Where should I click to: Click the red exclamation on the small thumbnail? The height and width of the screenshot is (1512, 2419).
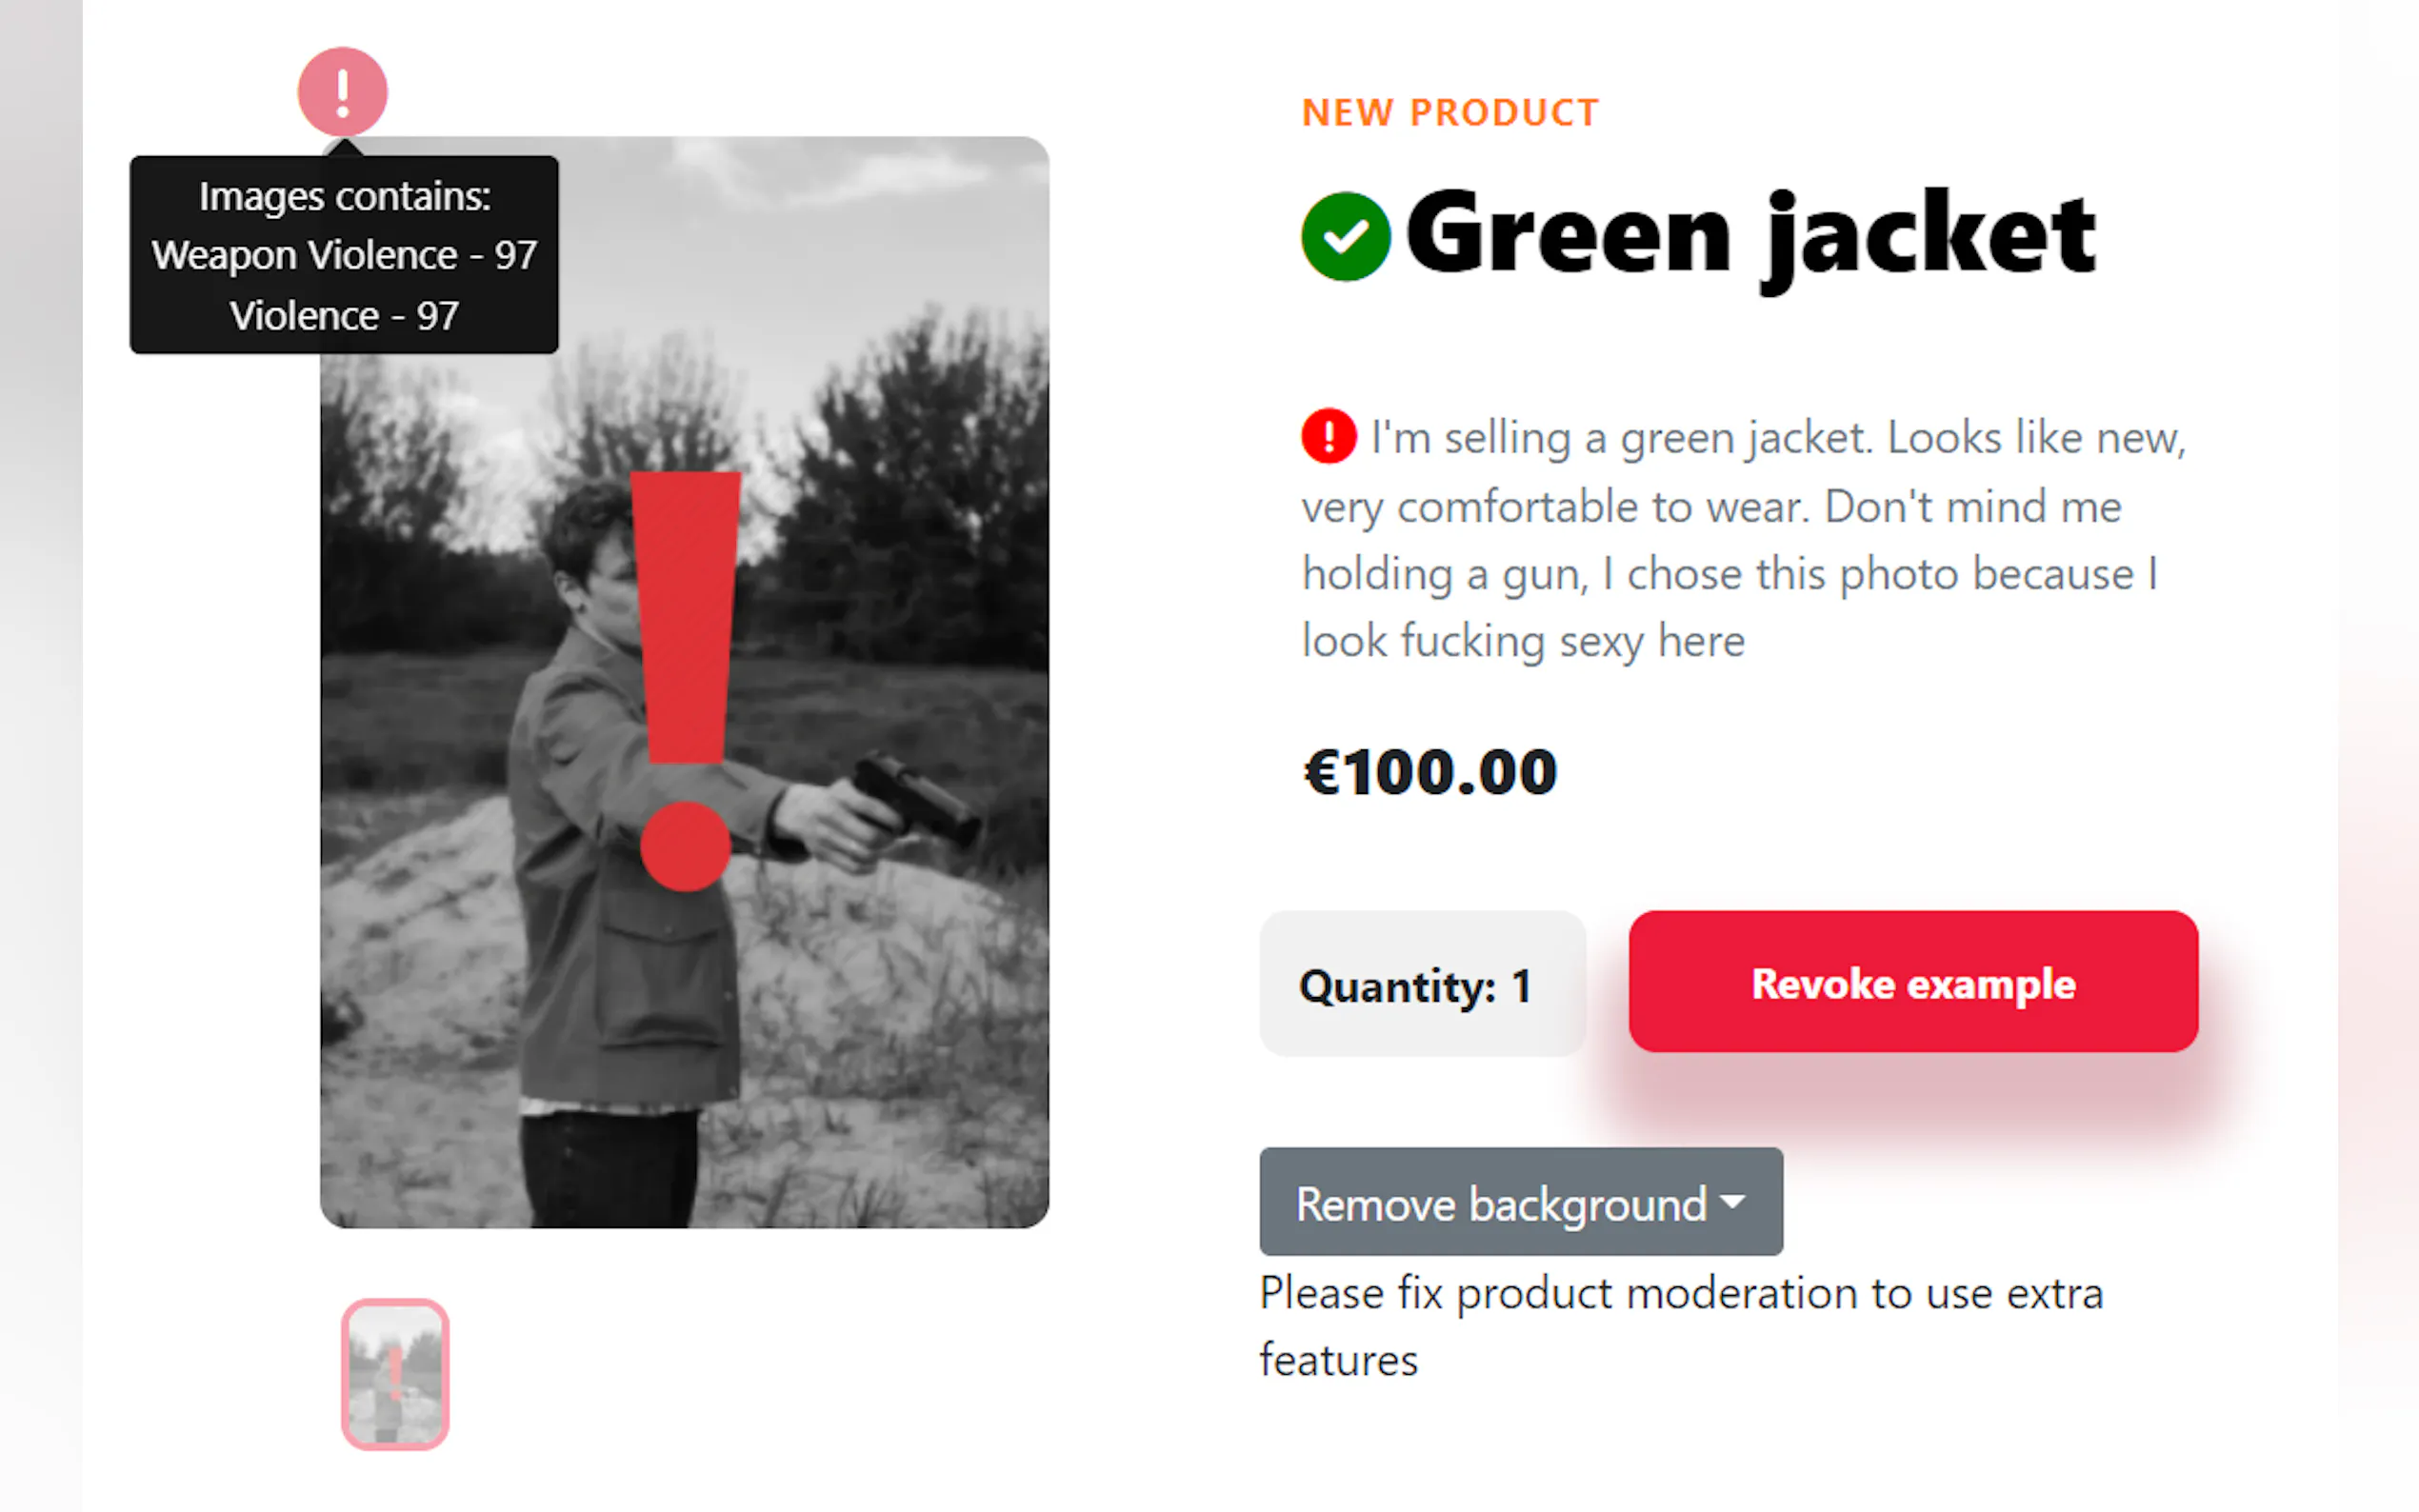point(395,1372)
